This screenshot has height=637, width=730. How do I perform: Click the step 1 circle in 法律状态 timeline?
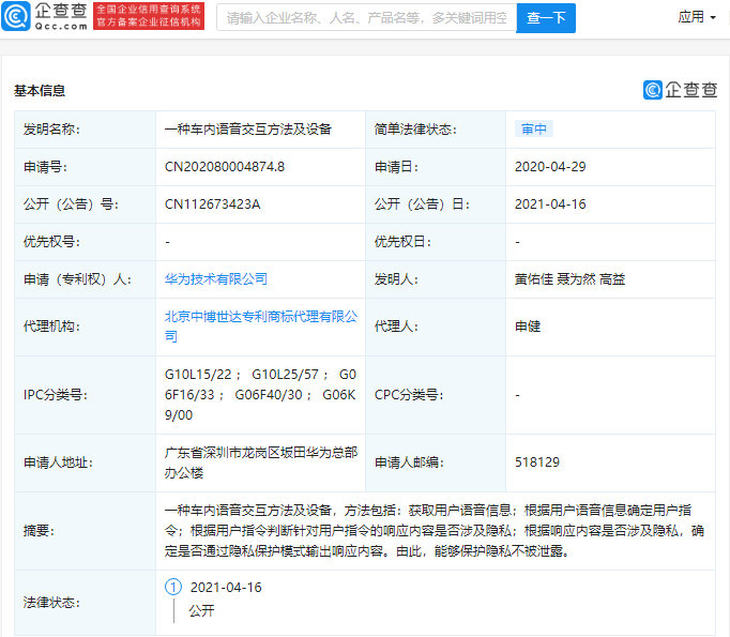[x=173, y=587]
